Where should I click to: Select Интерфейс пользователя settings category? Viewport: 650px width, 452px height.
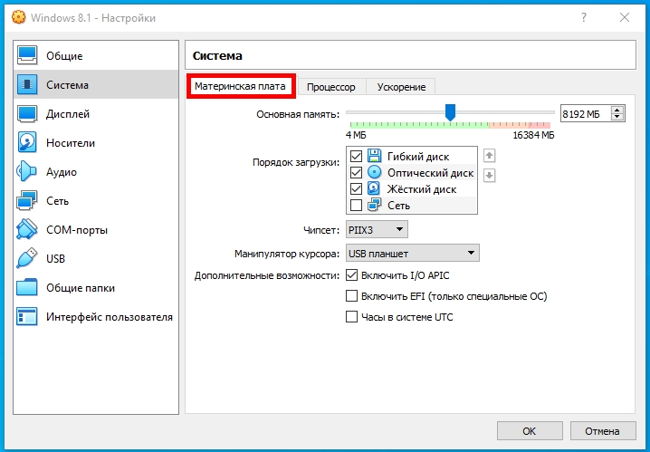96,317
